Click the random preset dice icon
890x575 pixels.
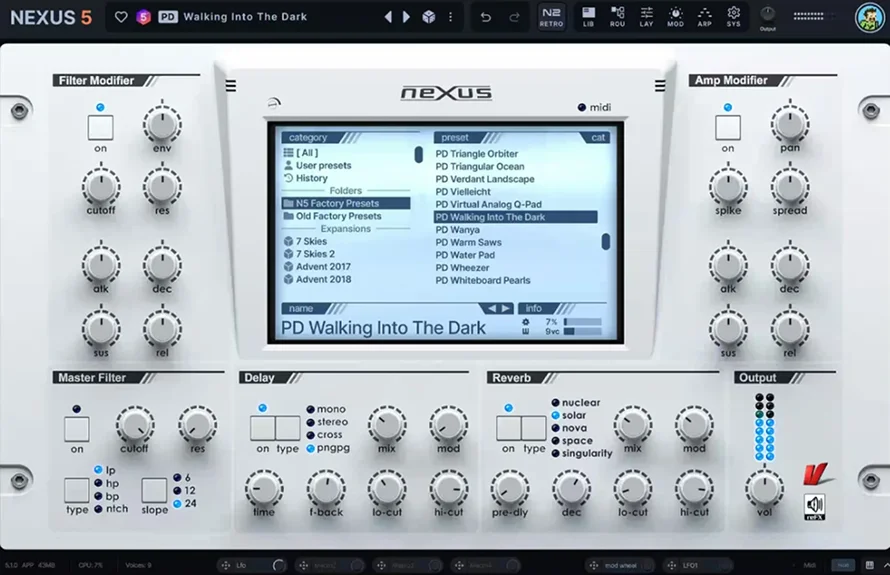coord(428,17)
